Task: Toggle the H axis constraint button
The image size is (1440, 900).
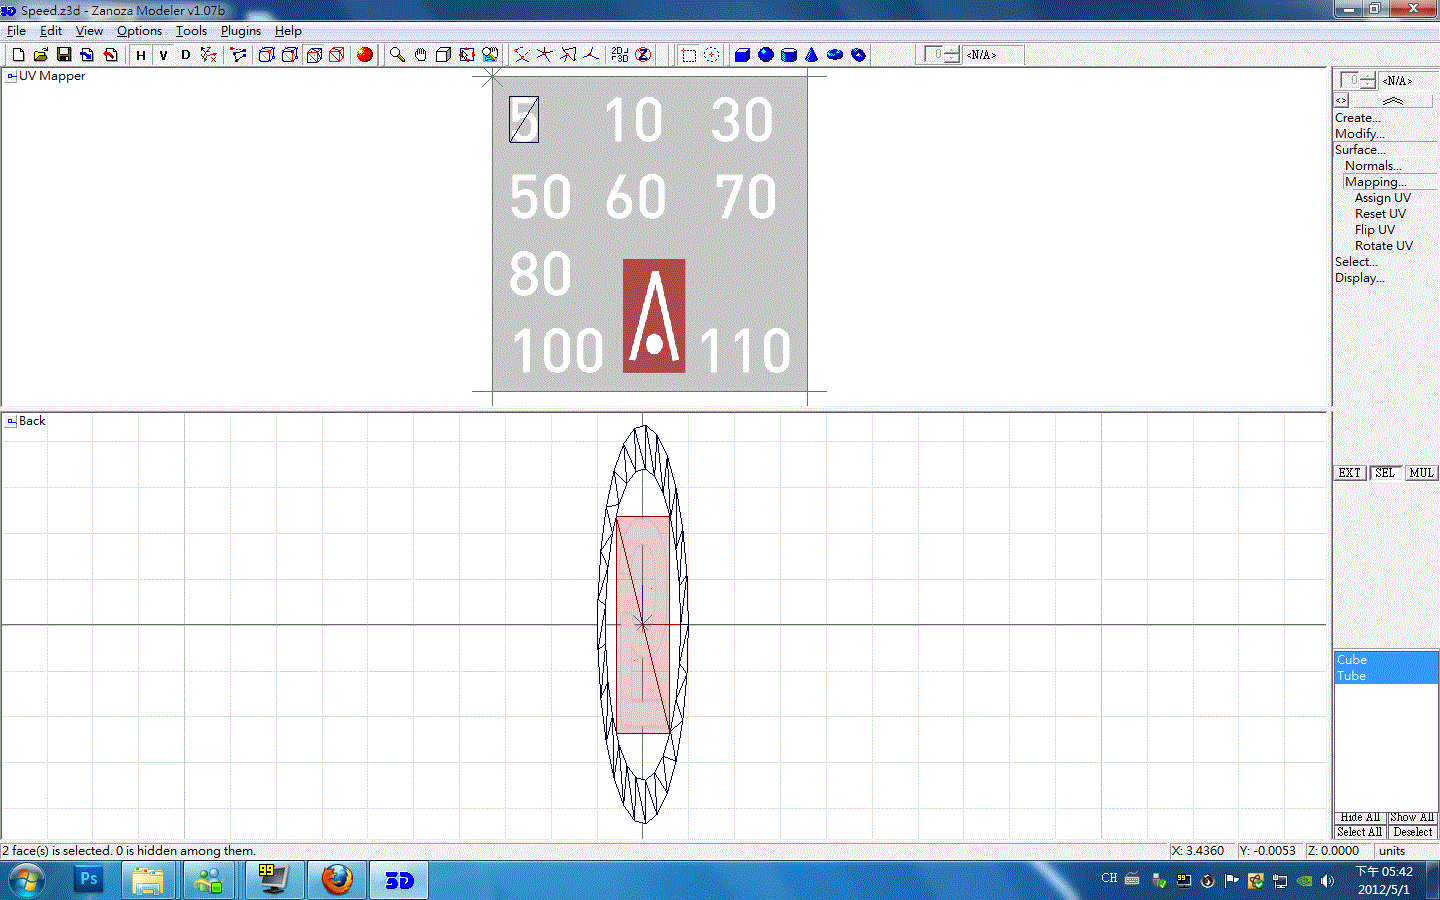Action: pyautogui.click(x=140, y=55)
